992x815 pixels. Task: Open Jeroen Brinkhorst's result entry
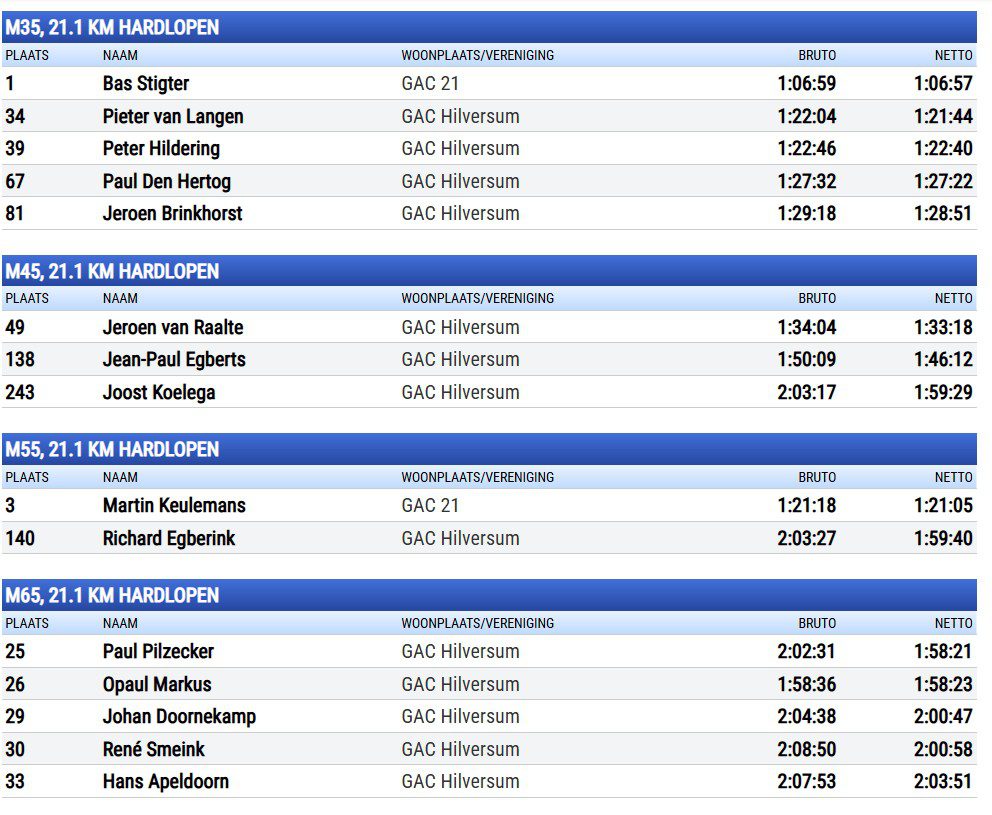172,213
